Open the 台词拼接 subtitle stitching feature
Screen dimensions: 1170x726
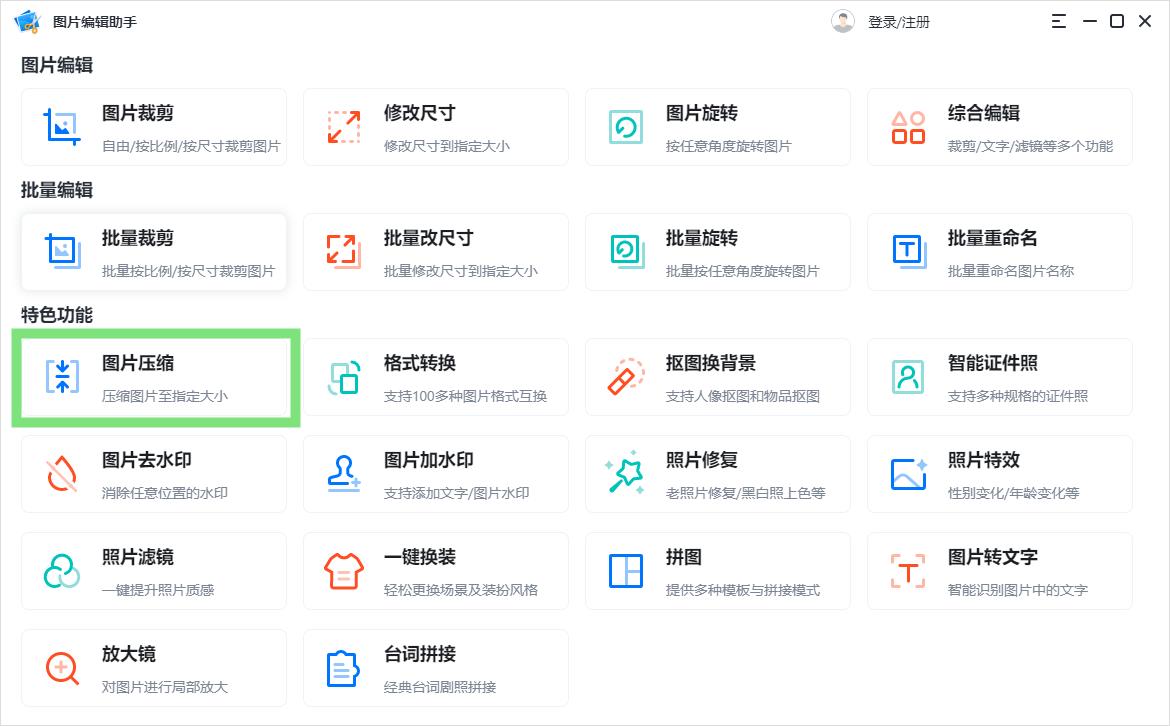[436, 668]
